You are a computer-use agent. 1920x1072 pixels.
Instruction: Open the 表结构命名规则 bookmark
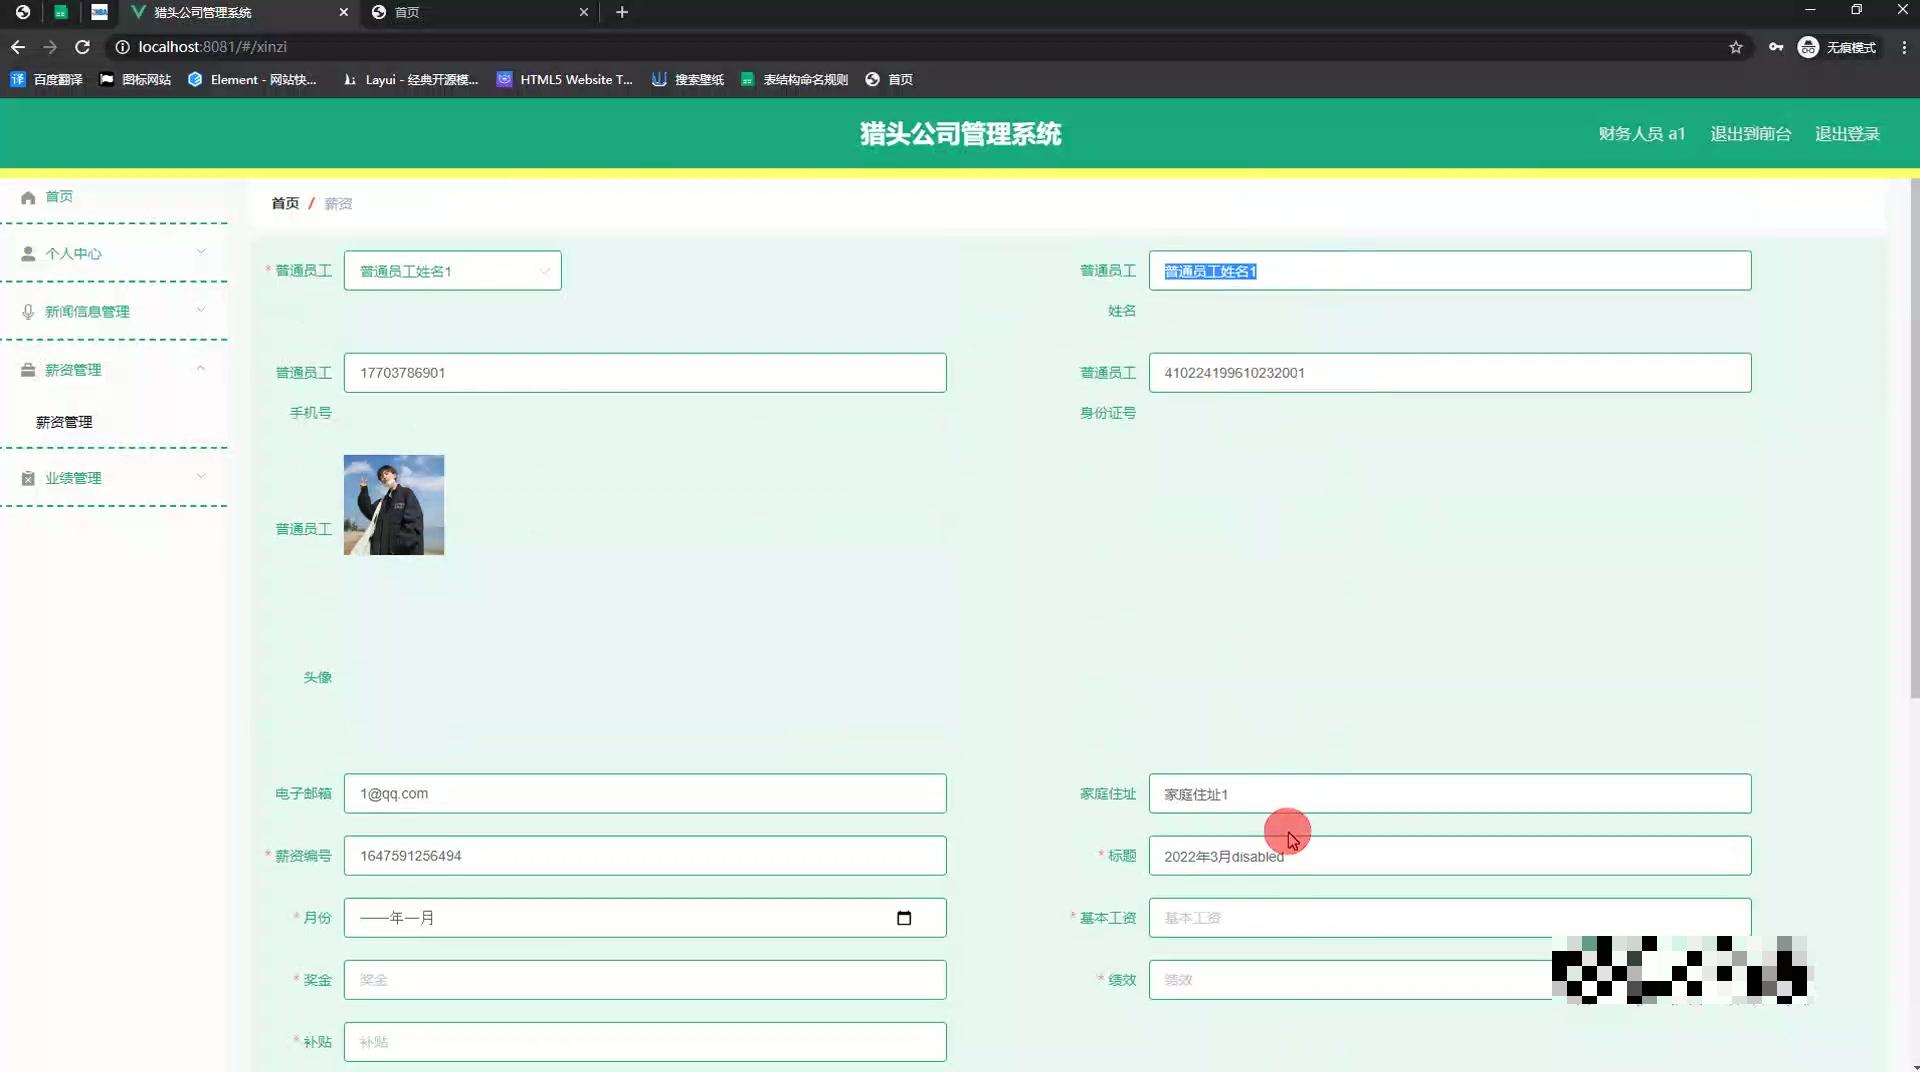pos(794,79)
